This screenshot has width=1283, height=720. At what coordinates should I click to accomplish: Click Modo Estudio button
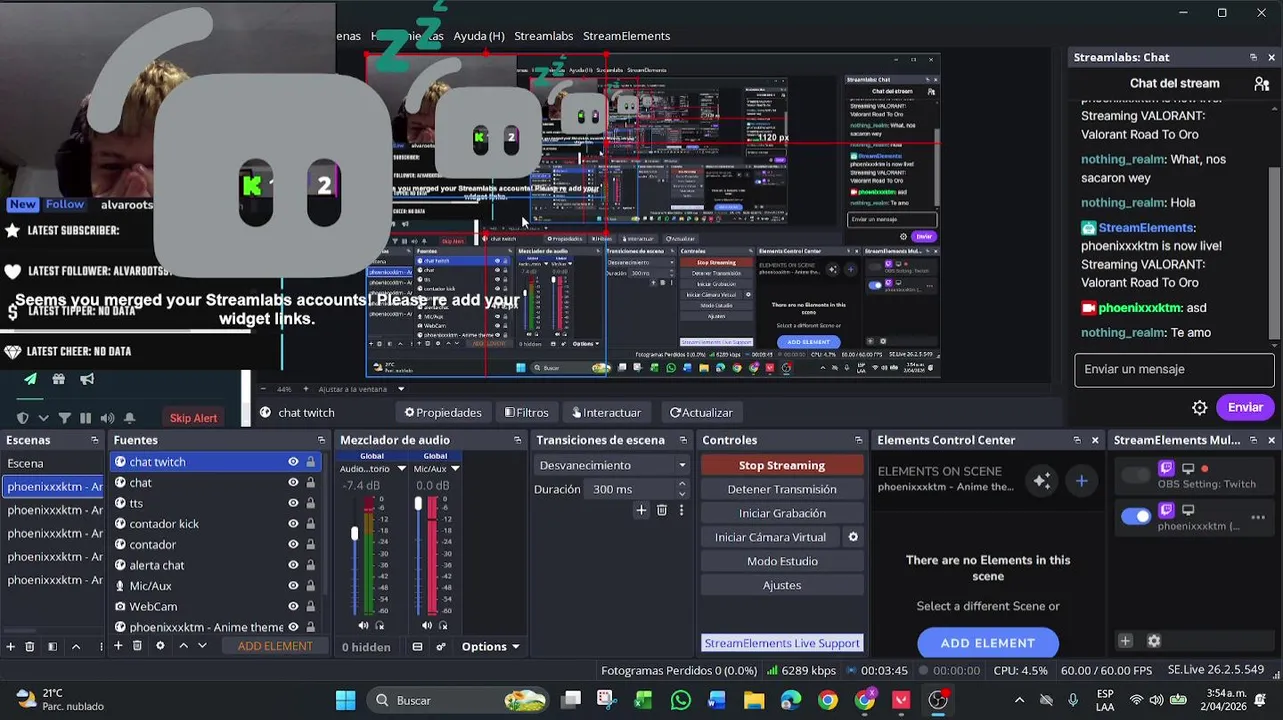tap(782, 561)
